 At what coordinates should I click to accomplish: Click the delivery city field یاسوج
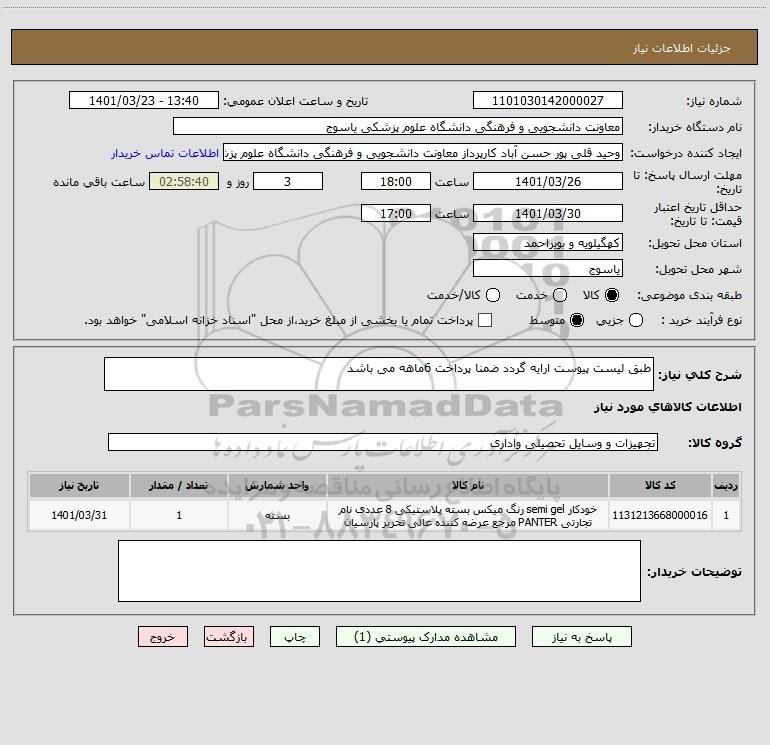coord(548,269)
